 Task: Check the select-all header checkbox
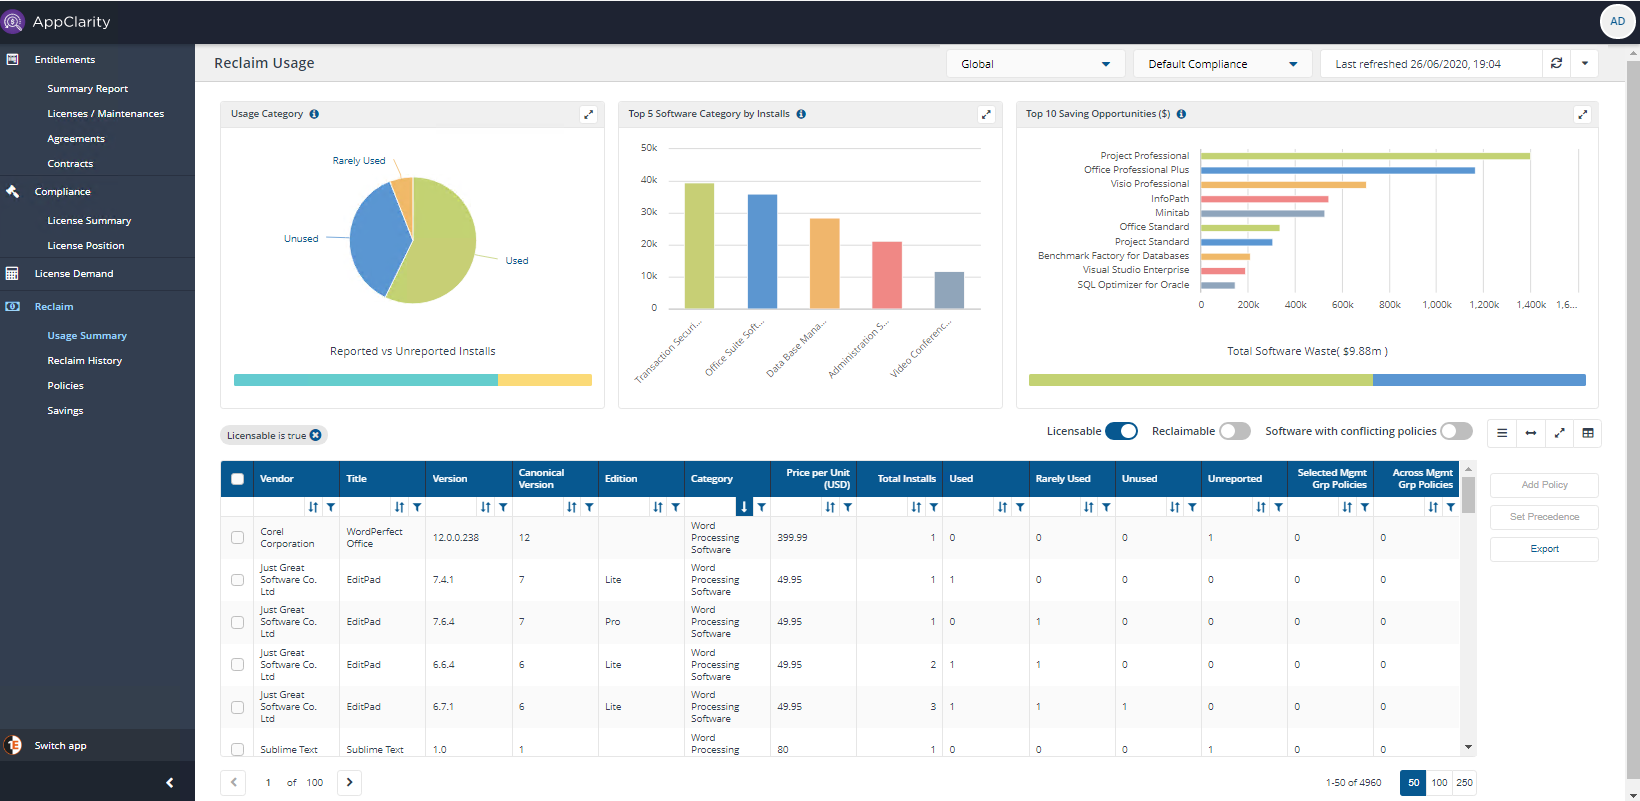click(x=238, y=479)
